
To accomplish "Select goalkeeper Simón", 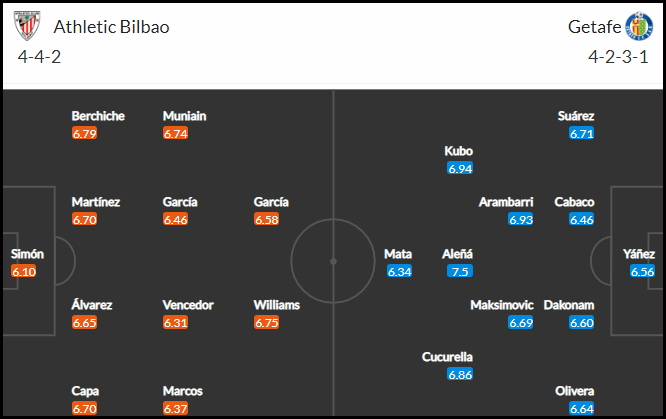I will coord(27,254).
